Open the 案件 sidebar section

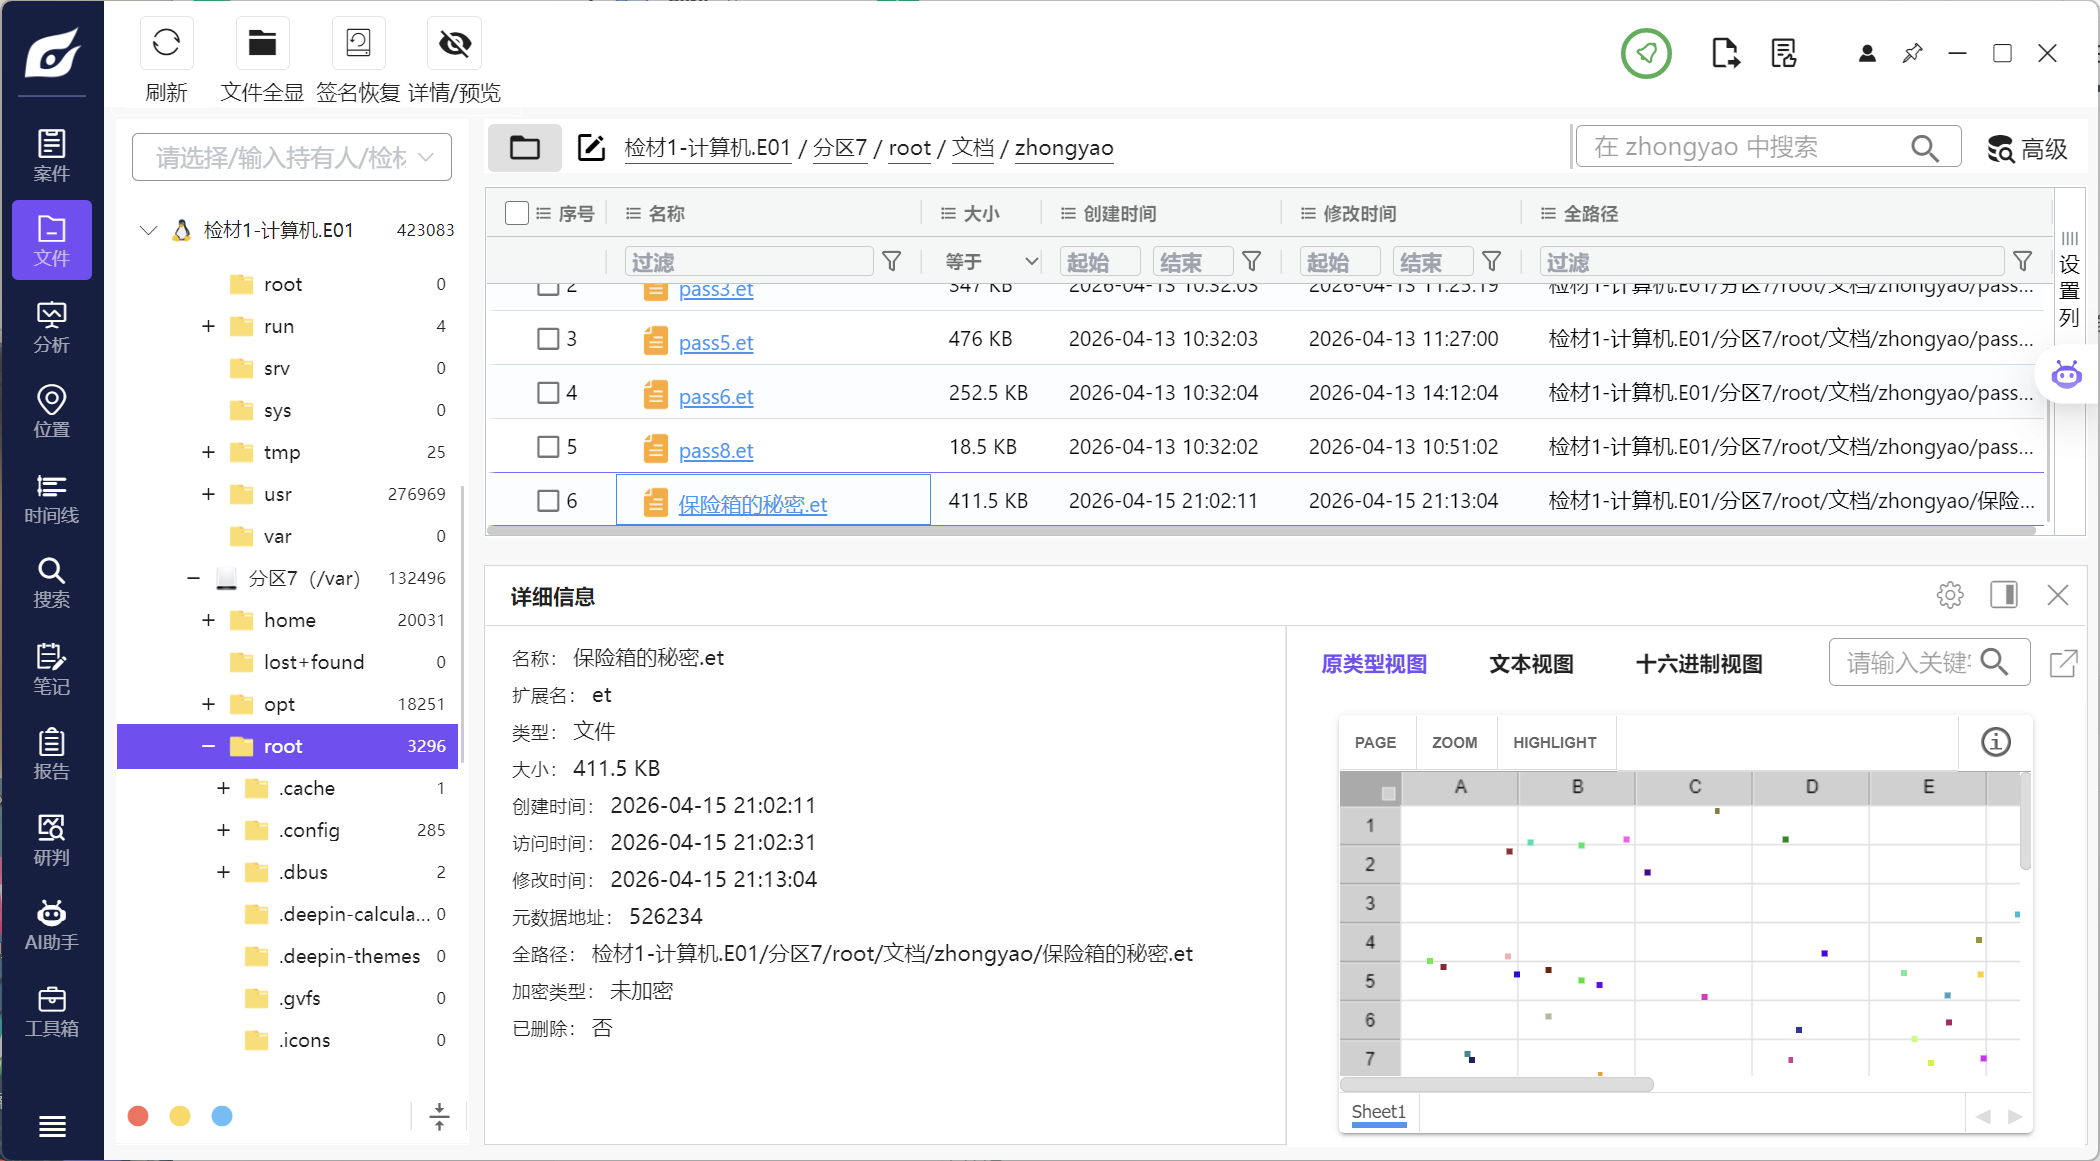pos(52,155)
